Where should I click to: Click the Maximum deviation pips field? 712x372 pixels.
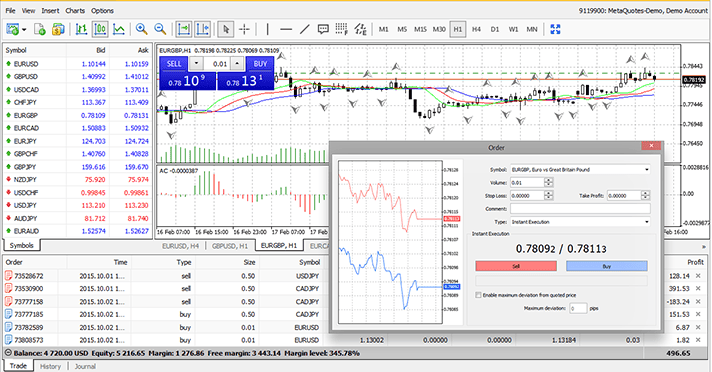click(578, 308)
